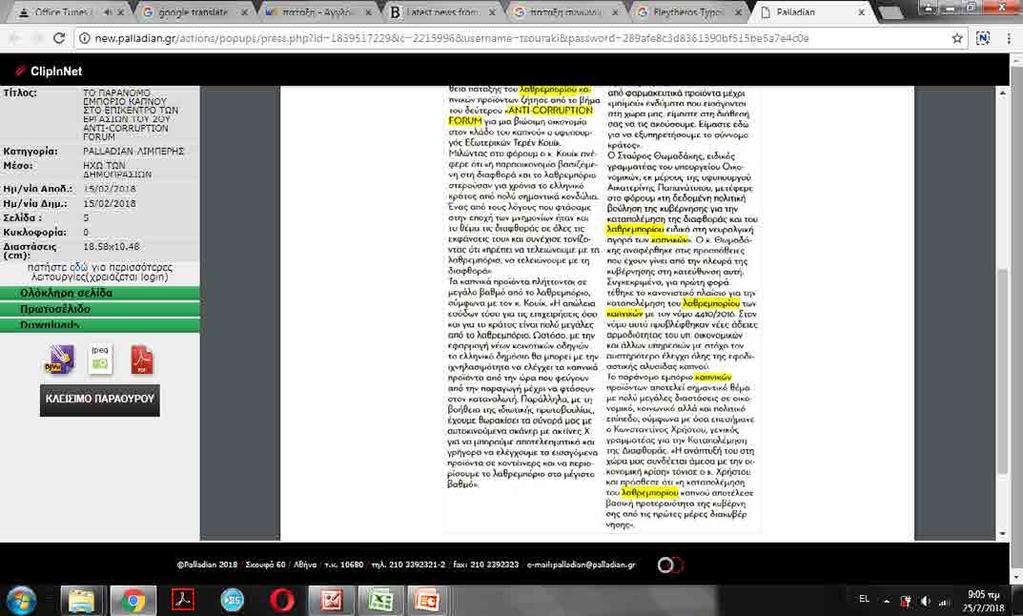Image resolution: width=1023 pixels, height=616 pixels.
Task: Open network status icon in tray
Action: click(943, 601)
